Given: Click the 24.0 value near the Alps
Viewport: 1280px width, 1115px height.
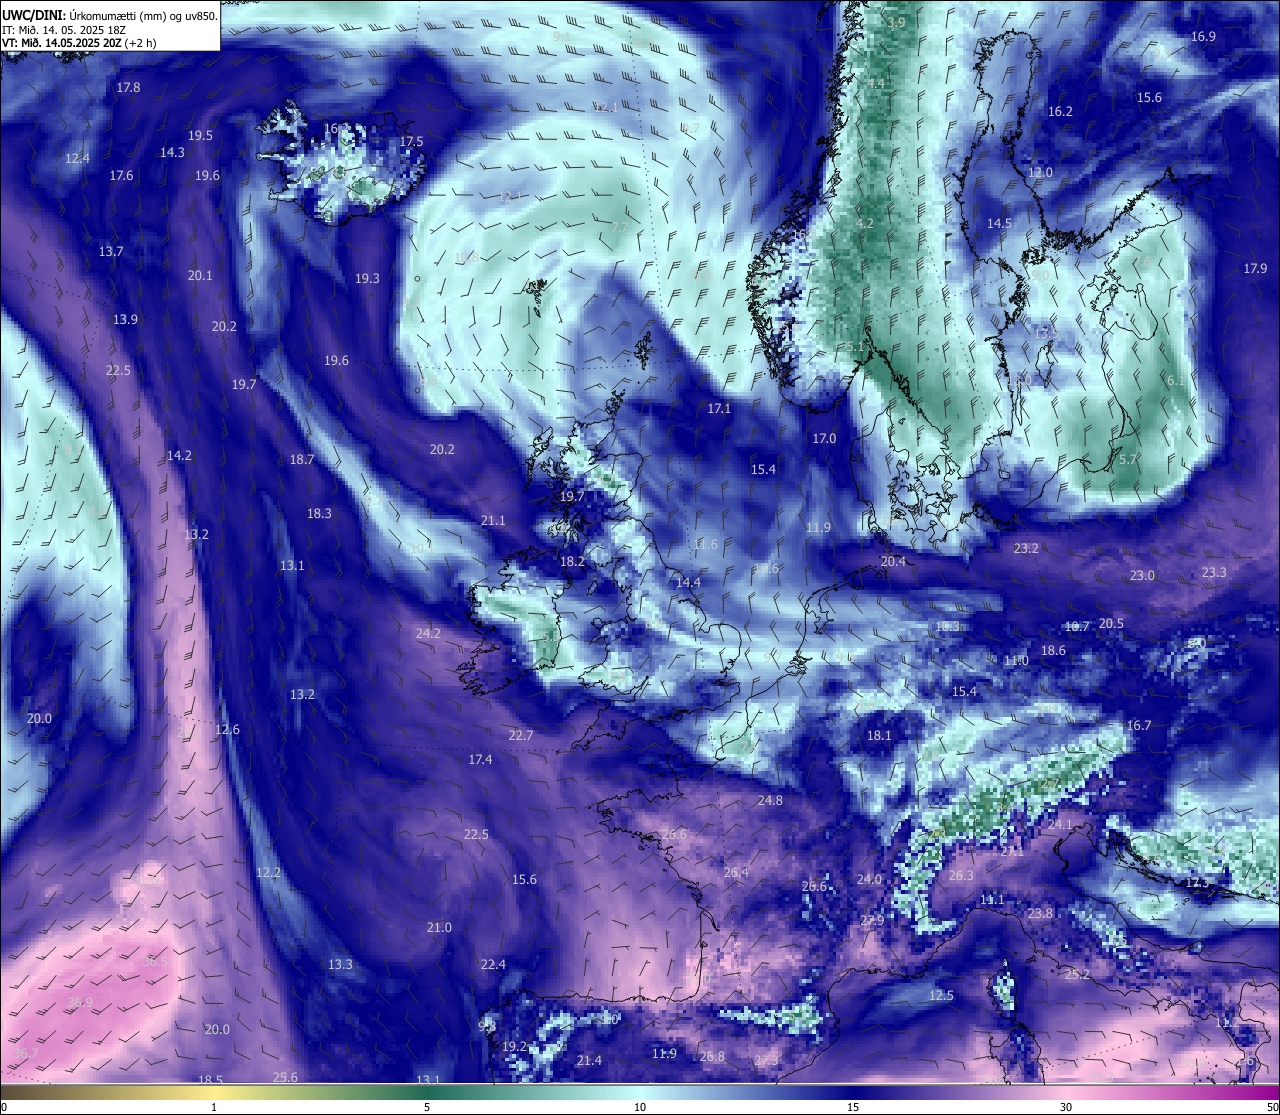Looking at the screenshot, I should 869,880.
